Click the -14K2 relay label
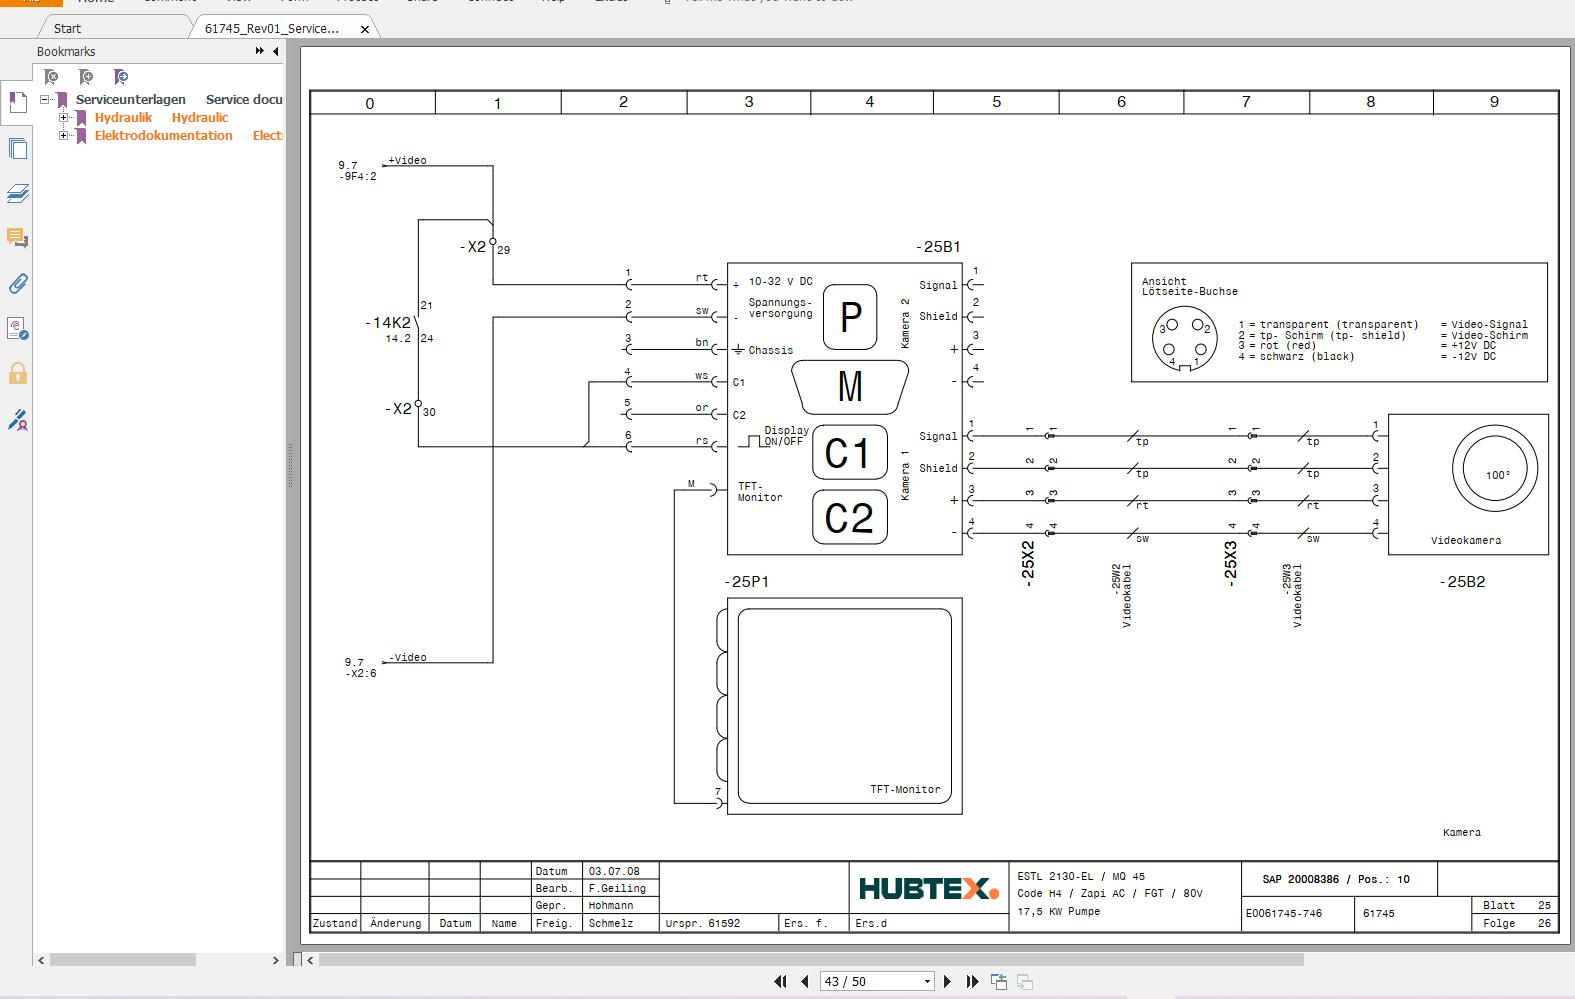1575x999 pixels. click(x=388, y=323)
